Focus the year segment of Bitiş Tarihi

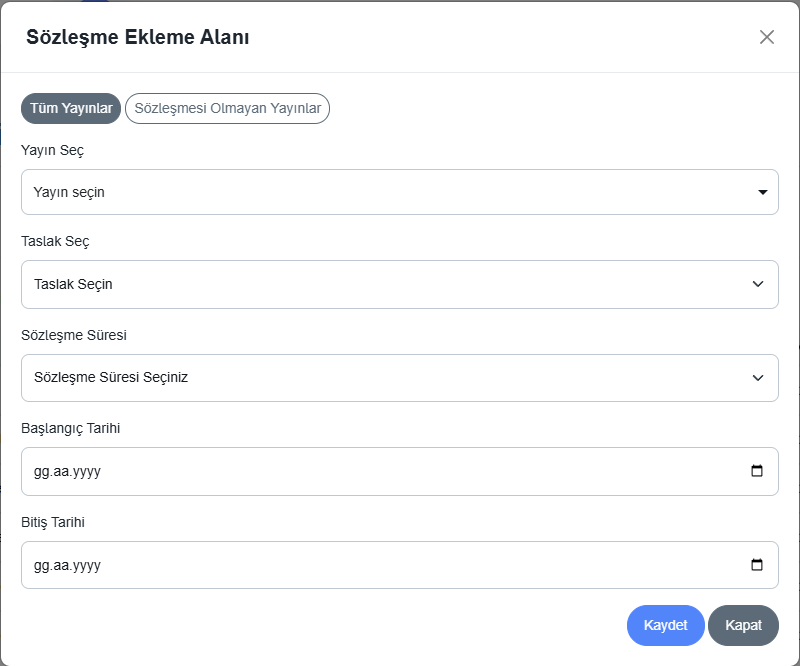tap(86, 566)
